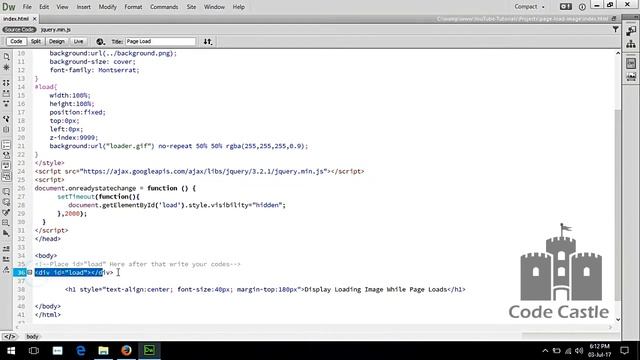Toggle Line Numbers in code toolbar
640x360 pixels.
coord(6,145)
